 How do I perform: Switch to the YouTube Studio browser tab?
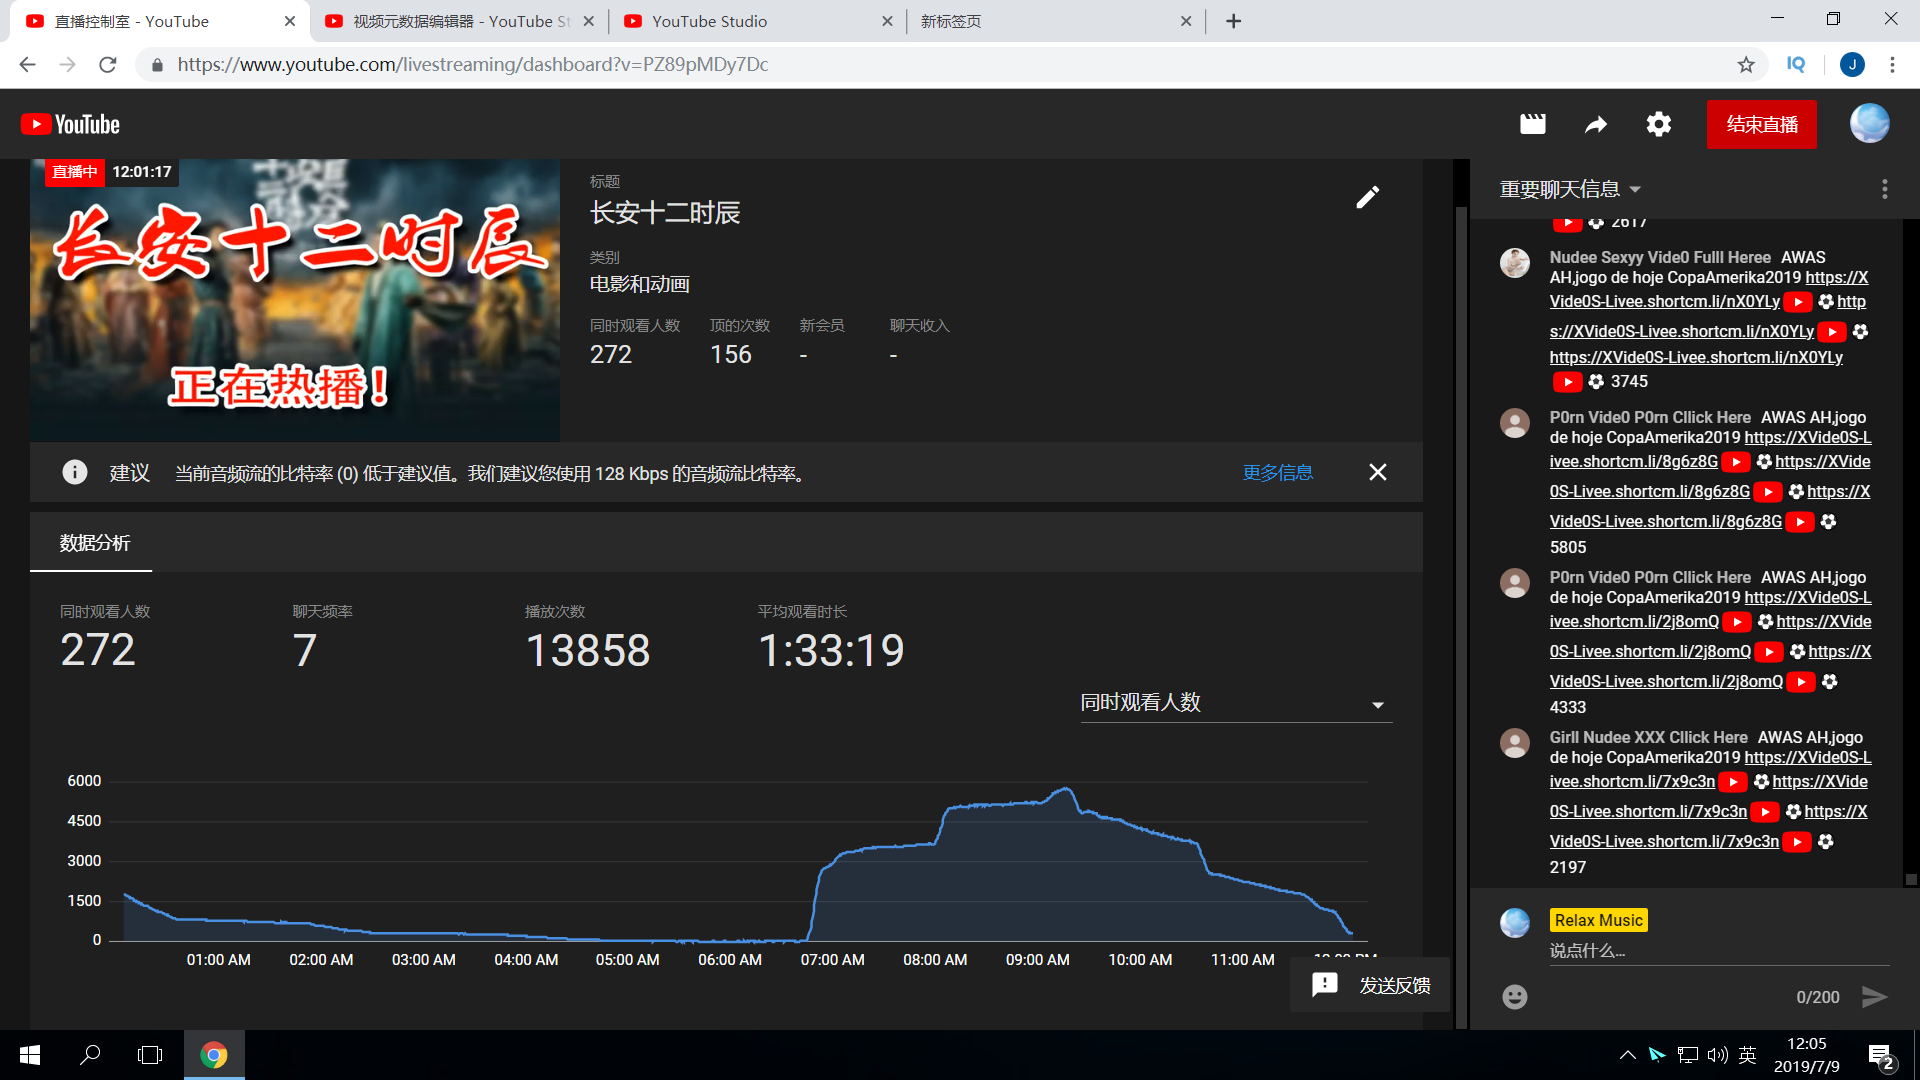click(x=758, y=21)
